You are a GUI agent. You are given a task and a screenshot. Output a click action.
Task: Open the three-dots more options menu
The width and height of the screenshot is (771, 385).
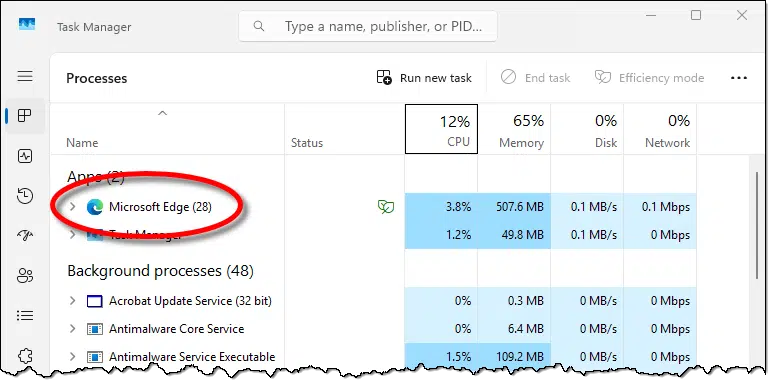point(739,78)
